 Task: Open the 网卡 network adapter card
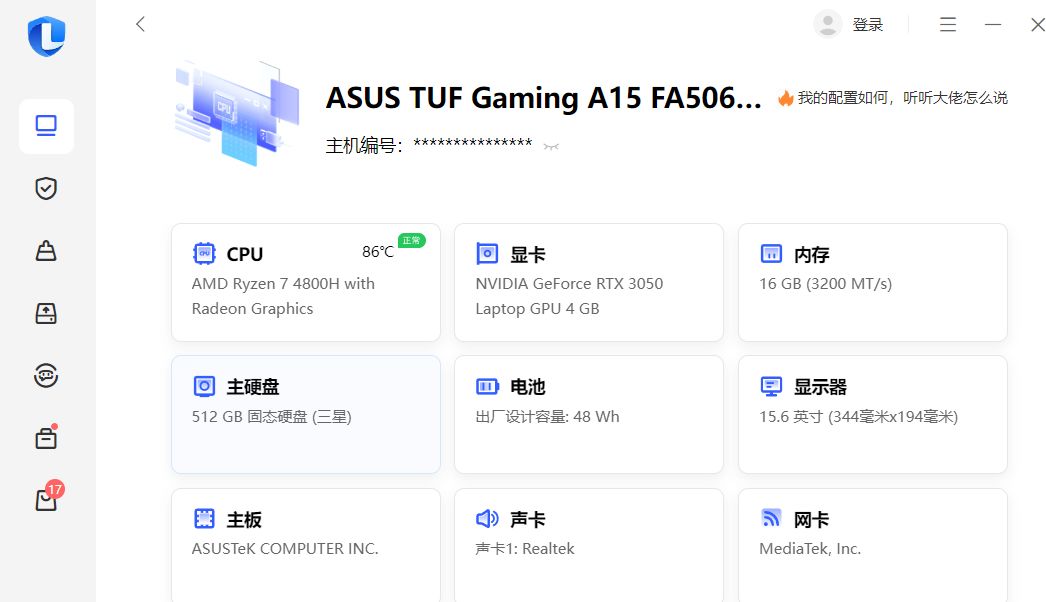[873, 545]
